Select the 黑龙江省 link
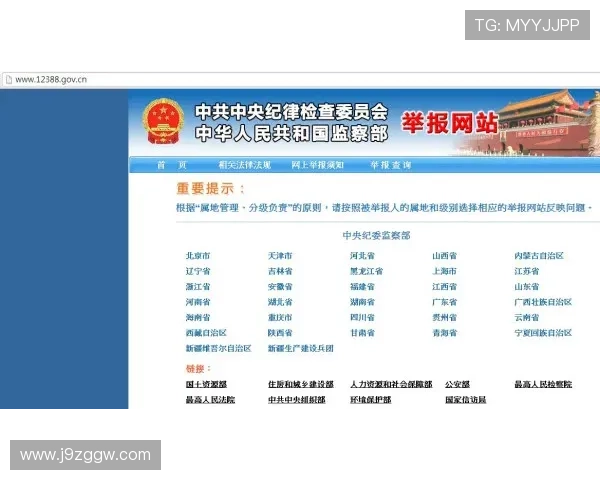The image size is (600, 480). point(366,271)
